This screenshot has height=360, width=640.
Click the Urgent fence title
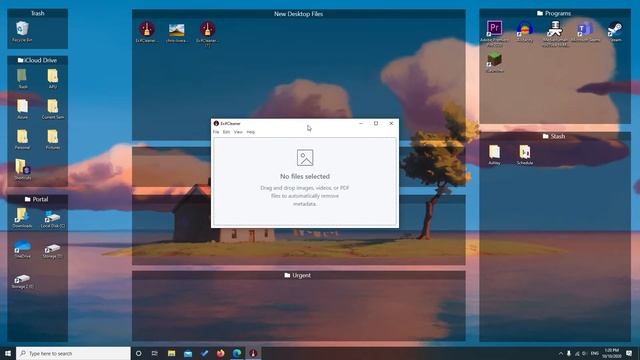tap(298, 276)
